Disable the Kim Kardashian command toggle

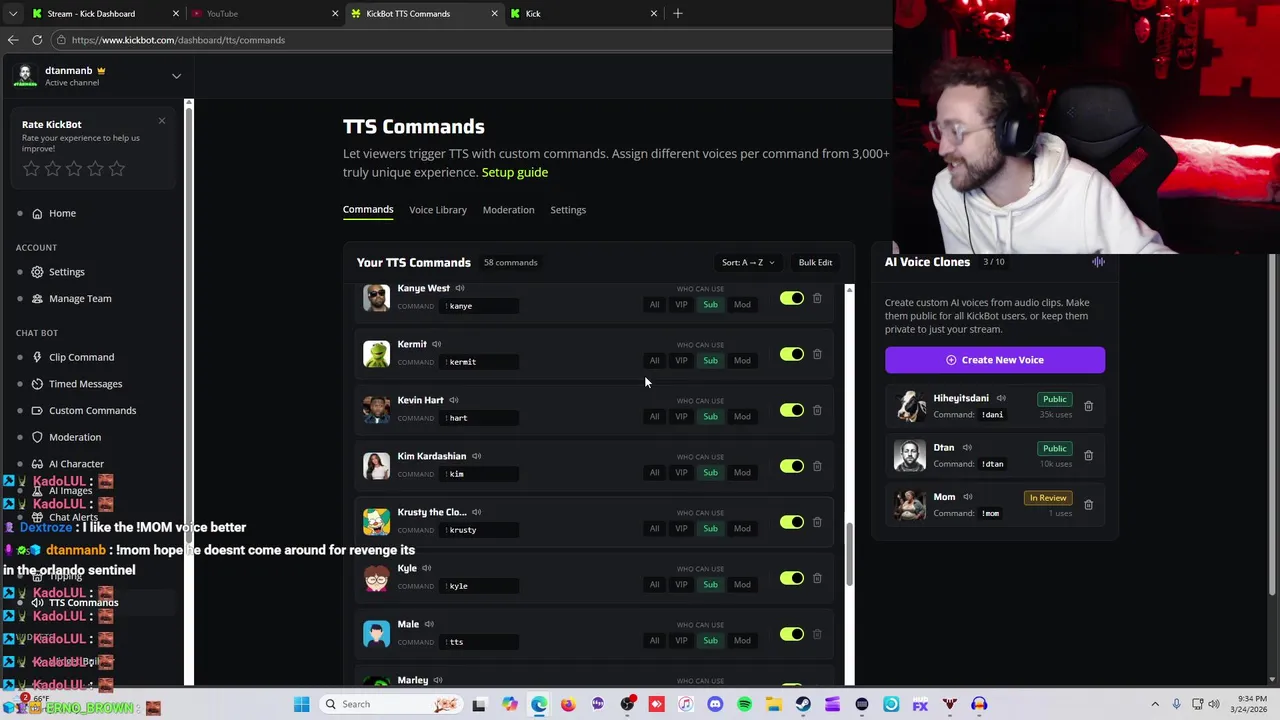(x=792, y=466)
